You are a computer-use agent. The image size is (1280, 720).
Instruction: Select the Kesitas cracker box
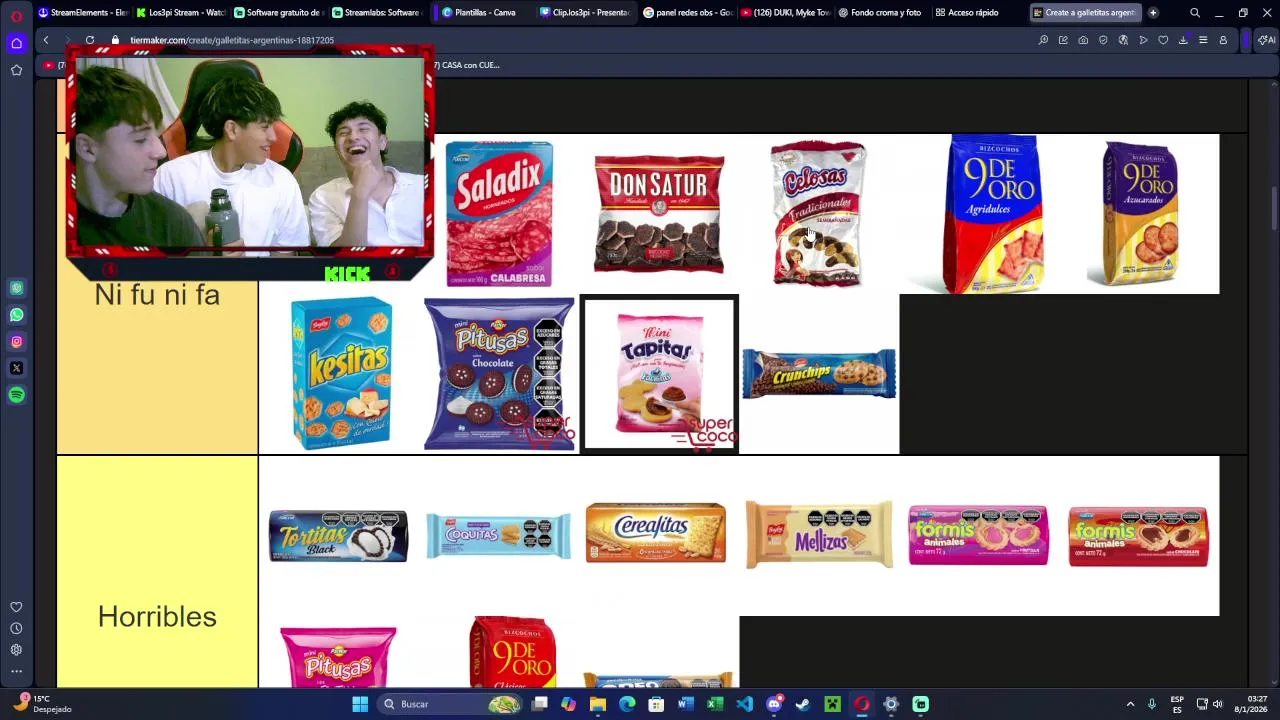(341, 374)
